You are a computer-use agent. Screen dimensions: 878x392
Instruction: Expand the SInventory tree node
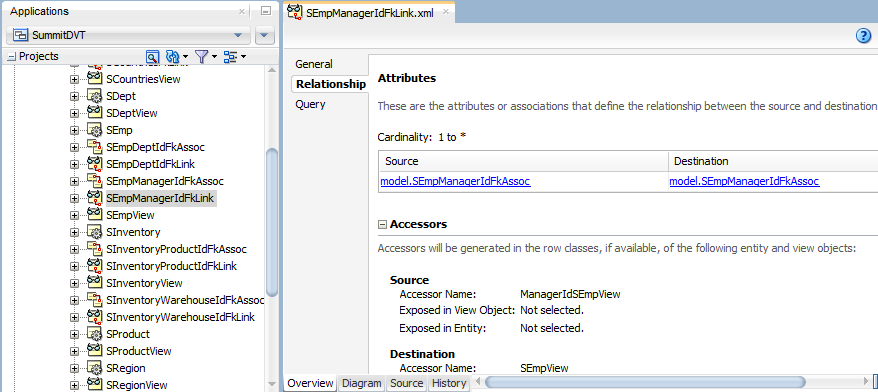(74, 232)
